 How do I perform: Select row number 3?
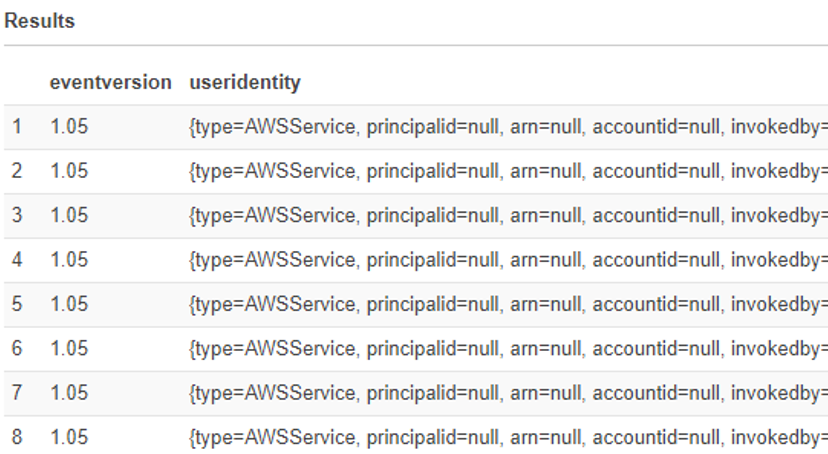pos(17,215)
